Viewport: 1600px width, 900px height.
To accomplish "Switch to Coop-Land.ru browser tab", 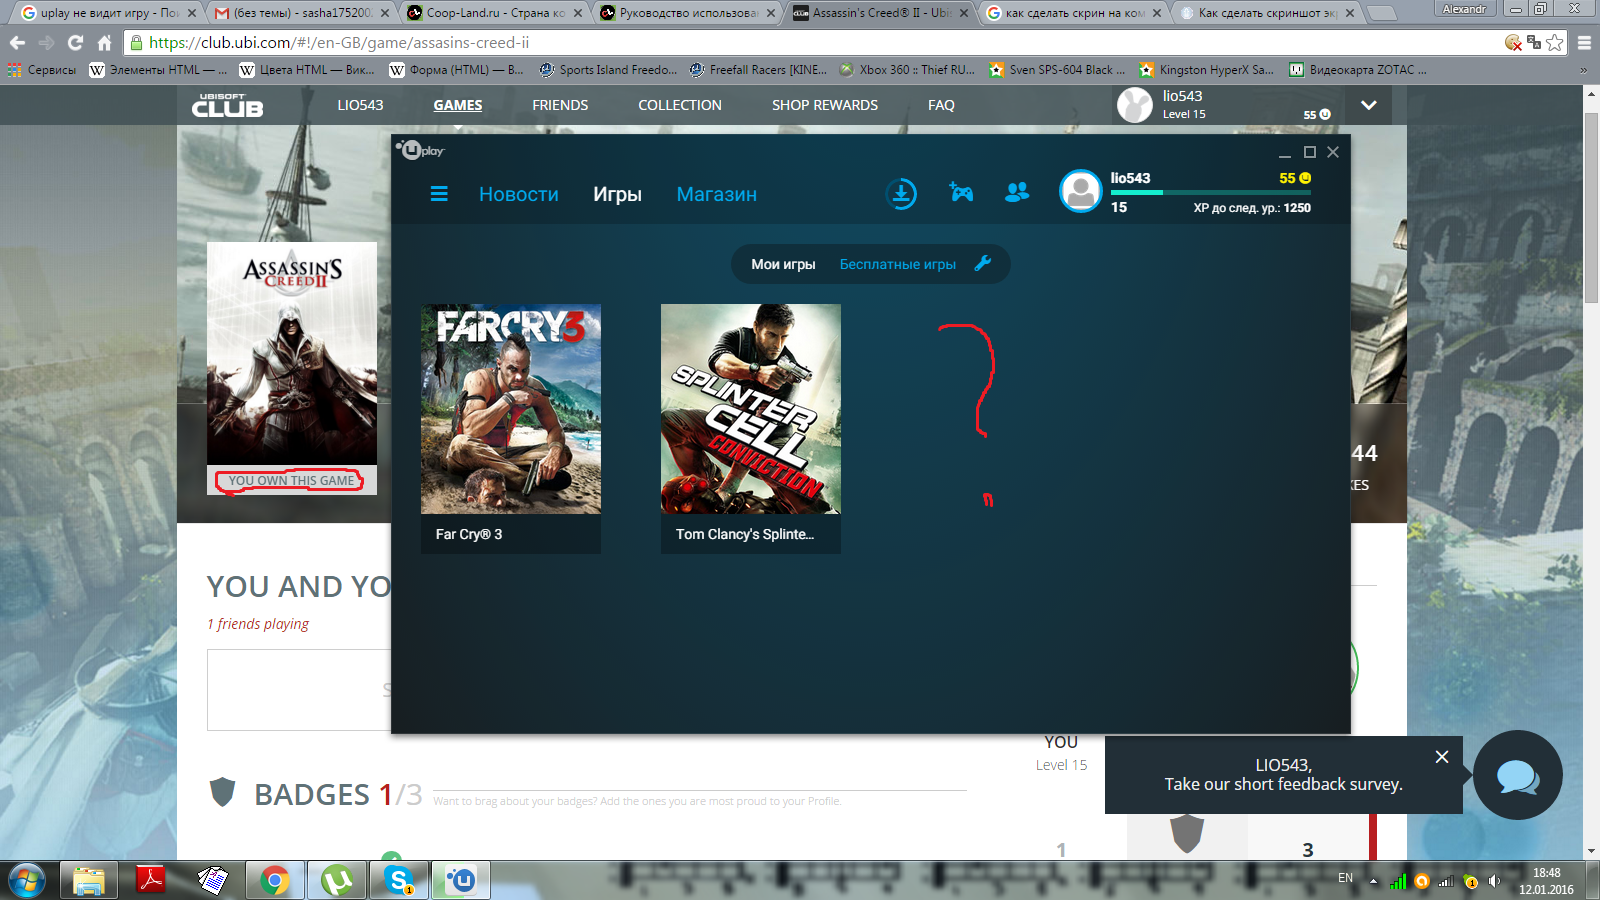I will click(494, 13).
